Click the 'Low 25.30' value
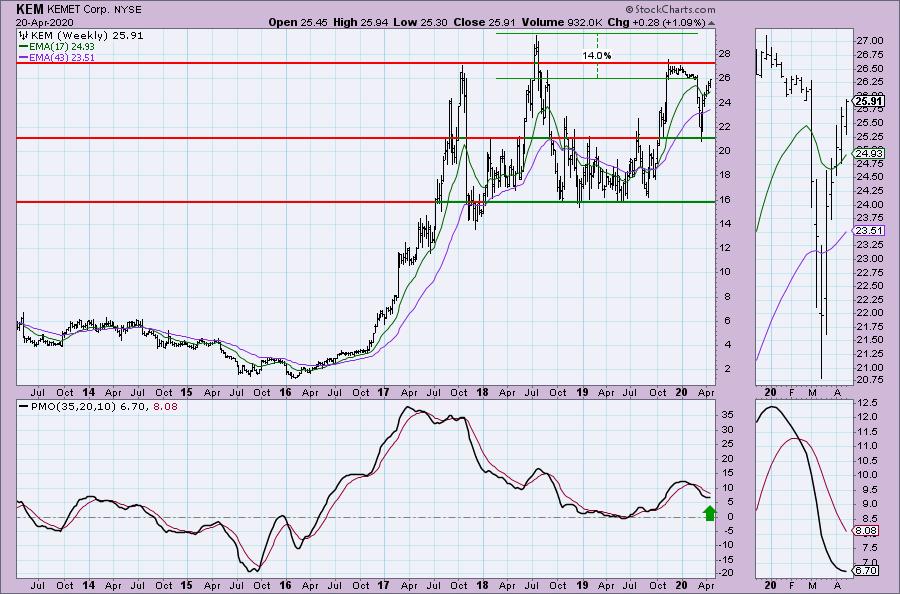 coord(421,23)
